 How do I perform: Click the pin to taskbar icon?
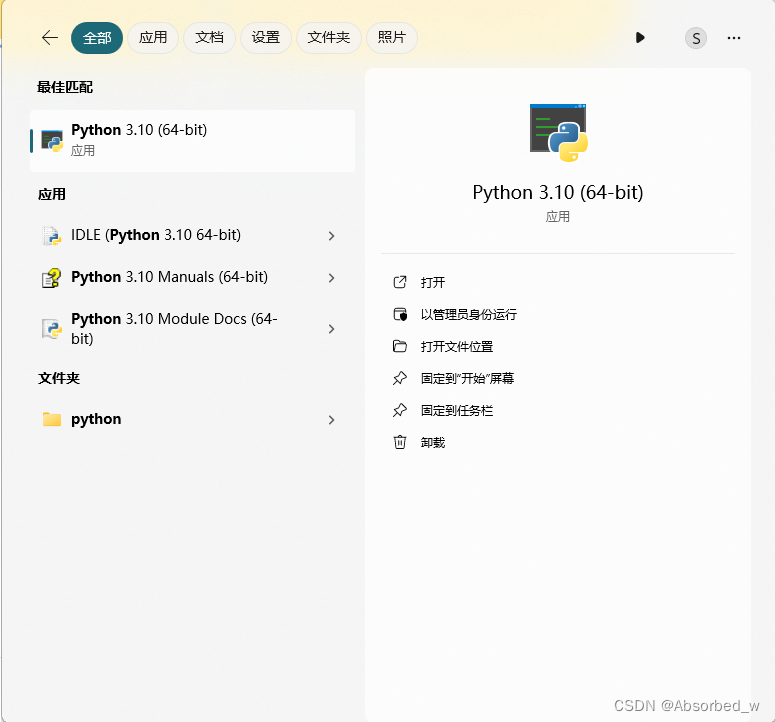[x=400, y=410]
